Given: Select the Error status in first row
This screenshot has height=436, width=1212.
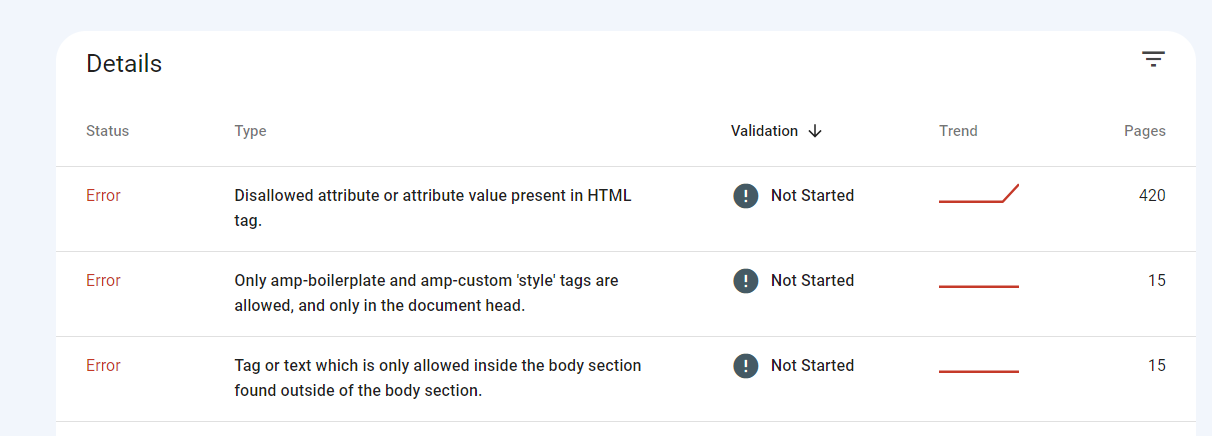Looking at the screenshot, I should (103, 196).
